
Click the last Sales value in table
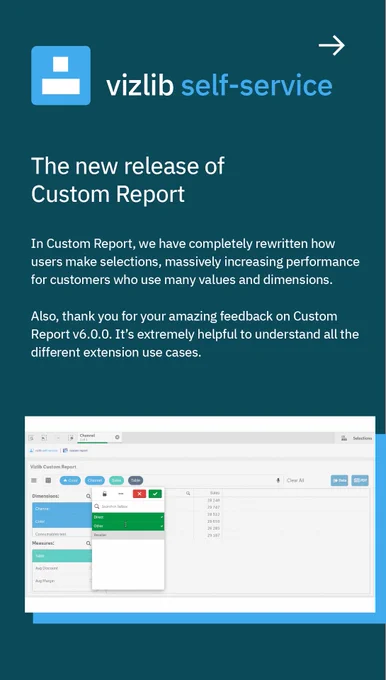click(213, 536)
